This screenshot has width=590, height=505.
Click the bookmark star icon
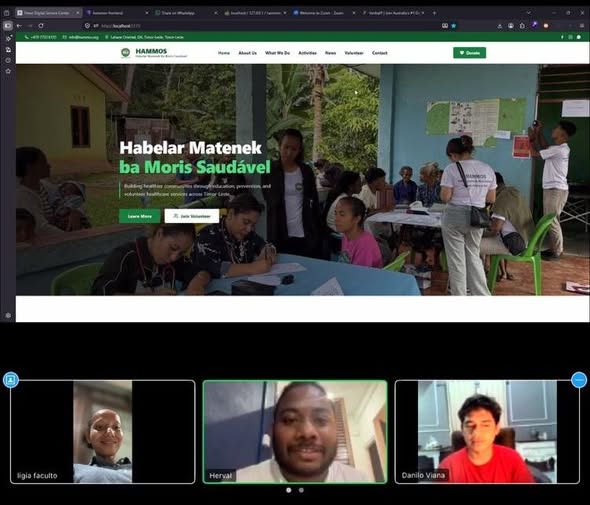(x=454, y=26)
